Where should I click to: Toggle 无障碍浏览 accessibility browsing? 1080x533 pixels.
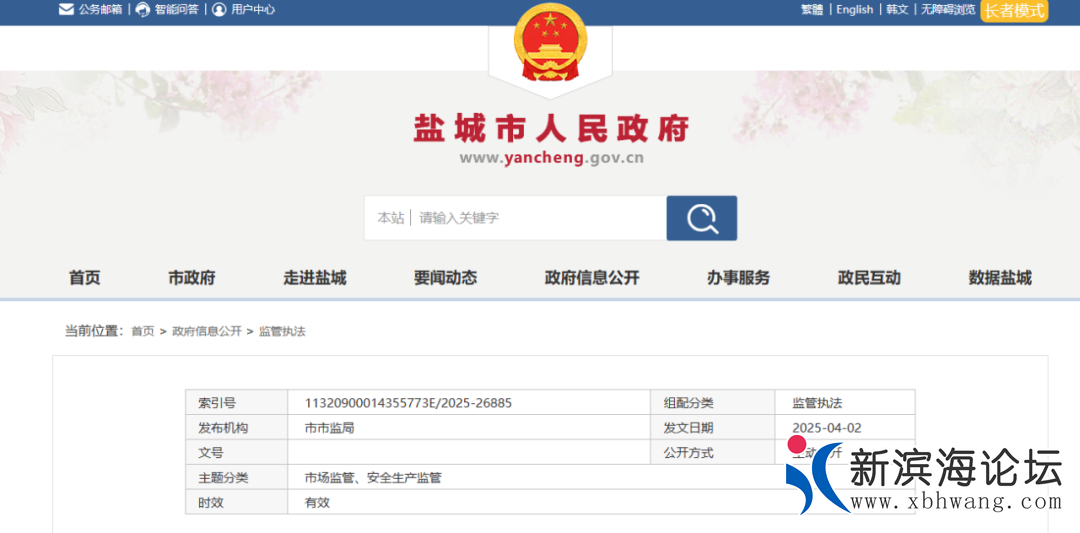pos(947,10)
